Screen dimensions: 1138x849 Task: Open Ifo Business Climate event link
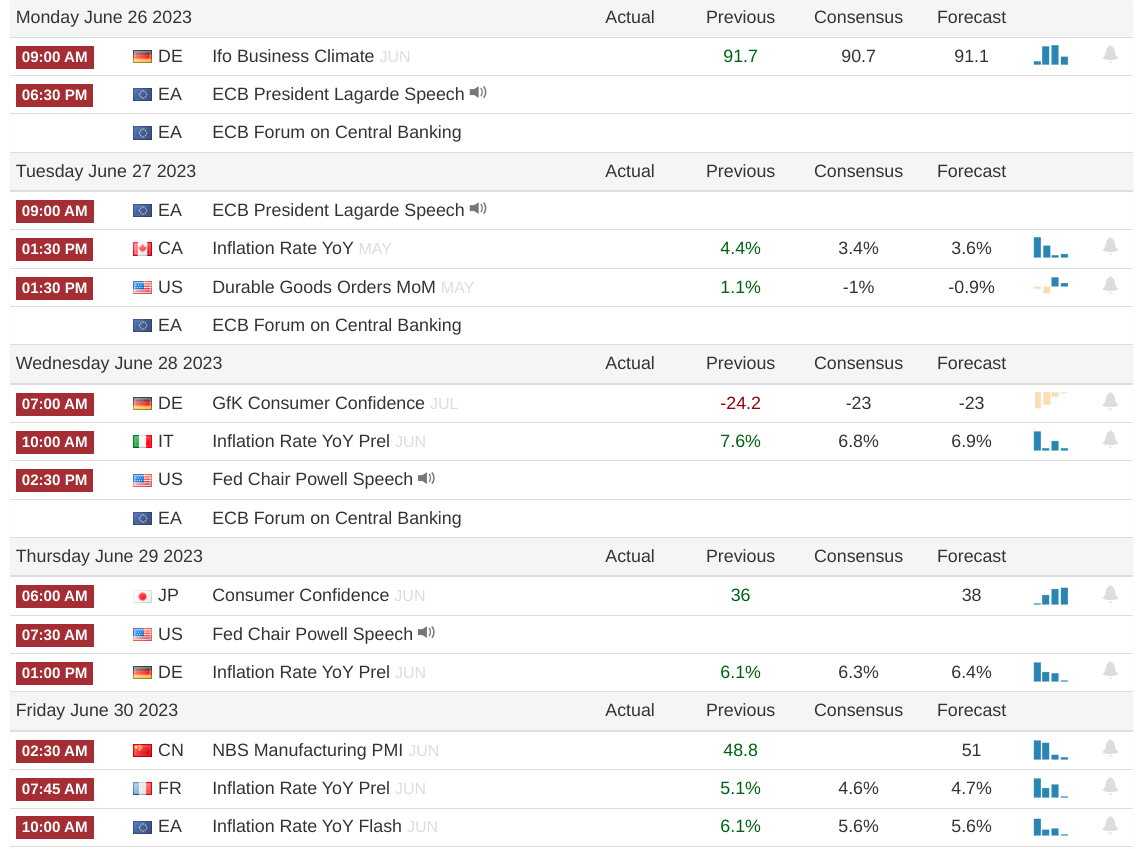[293, 56]
